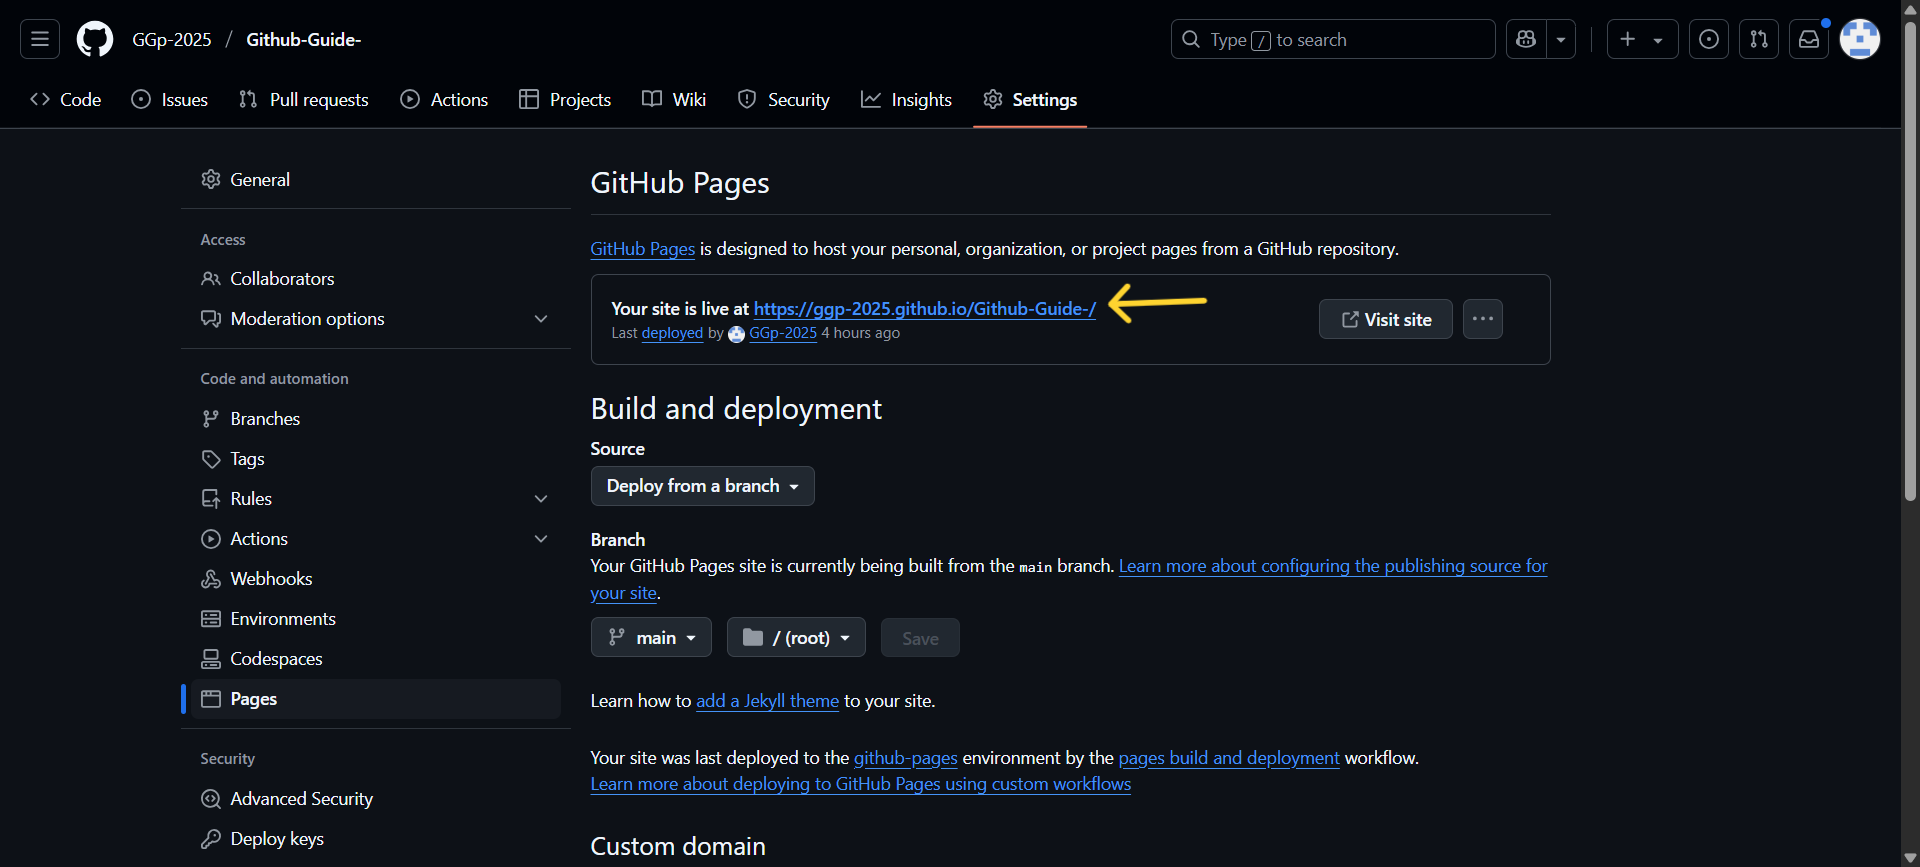Open the live site URL link
This screenshot has width=1920, height=867.
click(x=924, y=308)
